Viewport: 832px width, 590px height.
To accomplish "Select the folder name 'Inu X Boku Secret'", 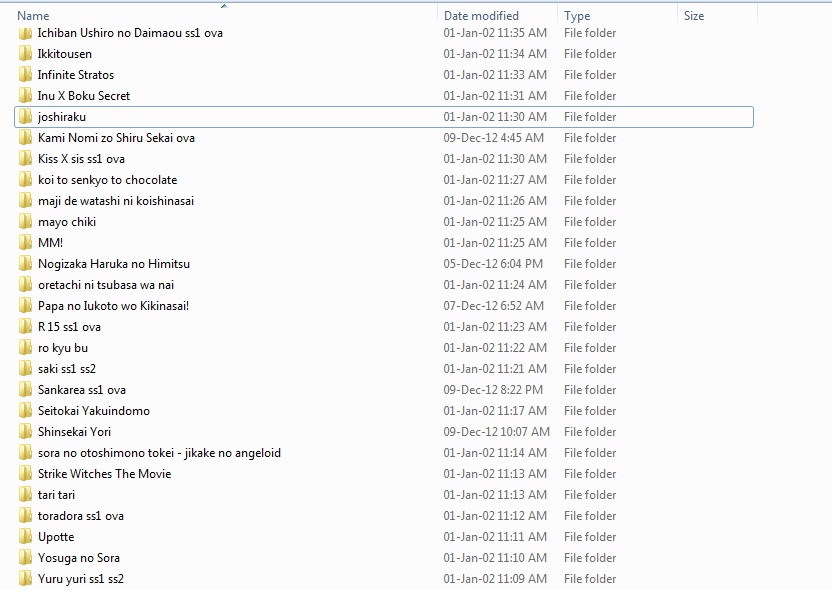I will 84,96.
